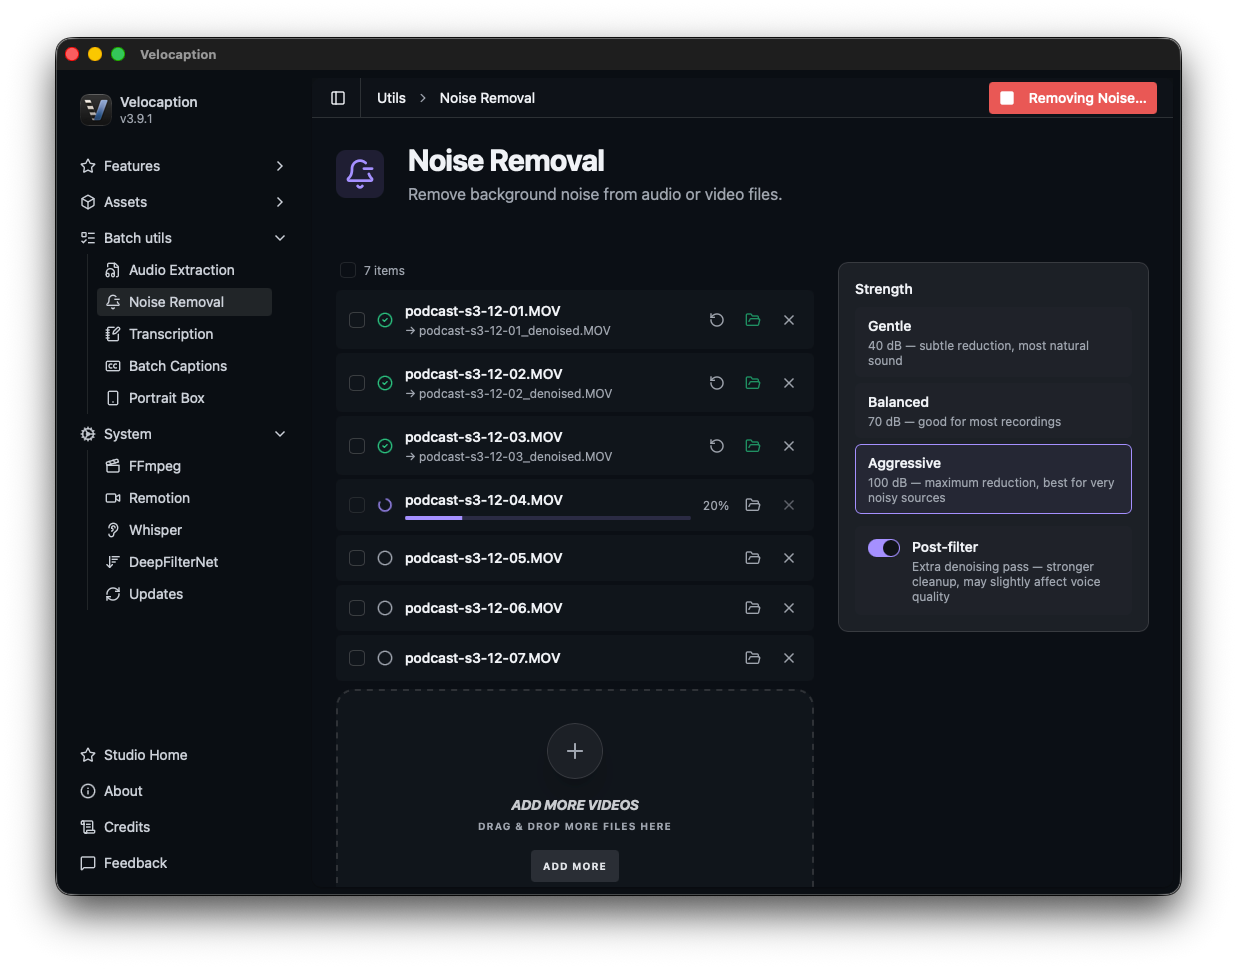The width and height of the screenshot is (1237, 969).
Task: Open folder icon for podcast-s3-12-07.MOV
Action: [753, 658]
